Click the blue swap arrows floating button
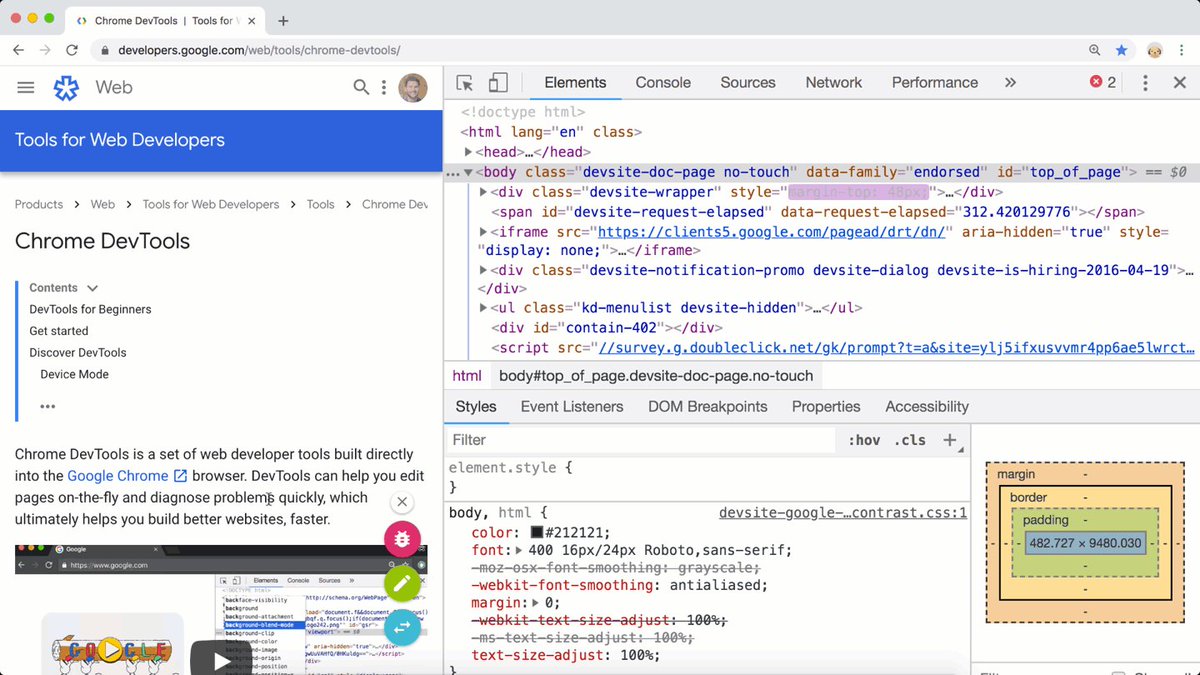This screenshot has height=675, width=1200. tap(402, 627)
